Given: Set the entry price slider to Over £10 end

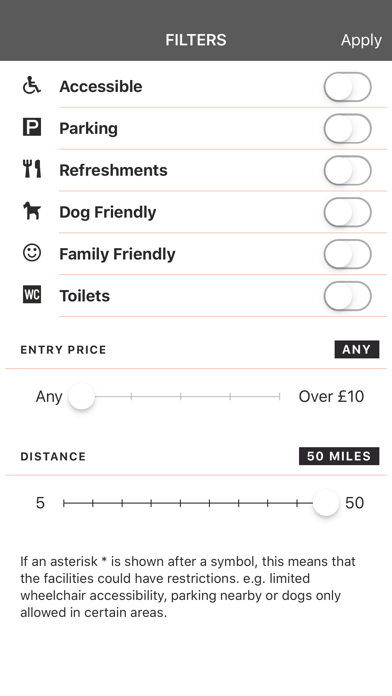Looking at the screenshot, I should tap(279, 396).
